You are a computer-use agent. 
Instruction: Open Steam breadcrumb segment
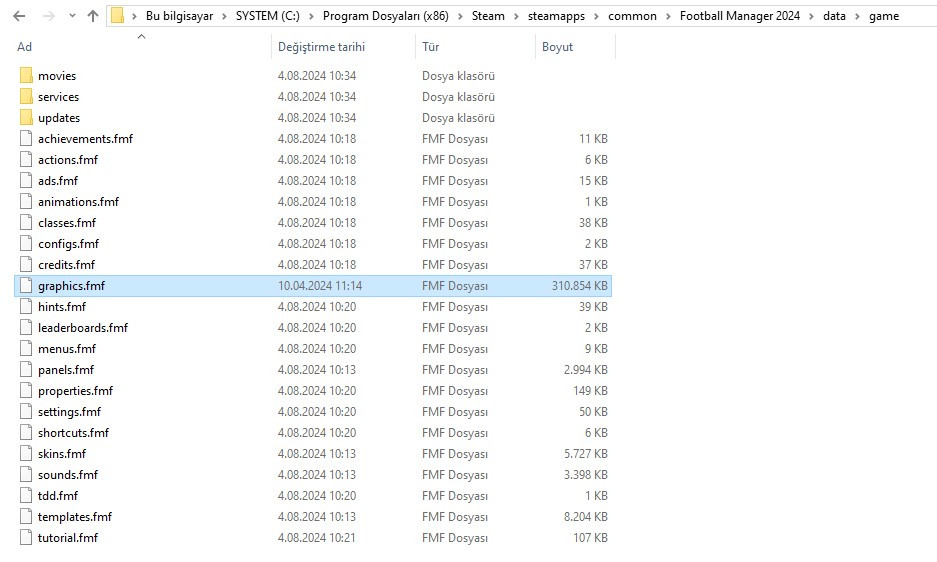tap(488, 16)
